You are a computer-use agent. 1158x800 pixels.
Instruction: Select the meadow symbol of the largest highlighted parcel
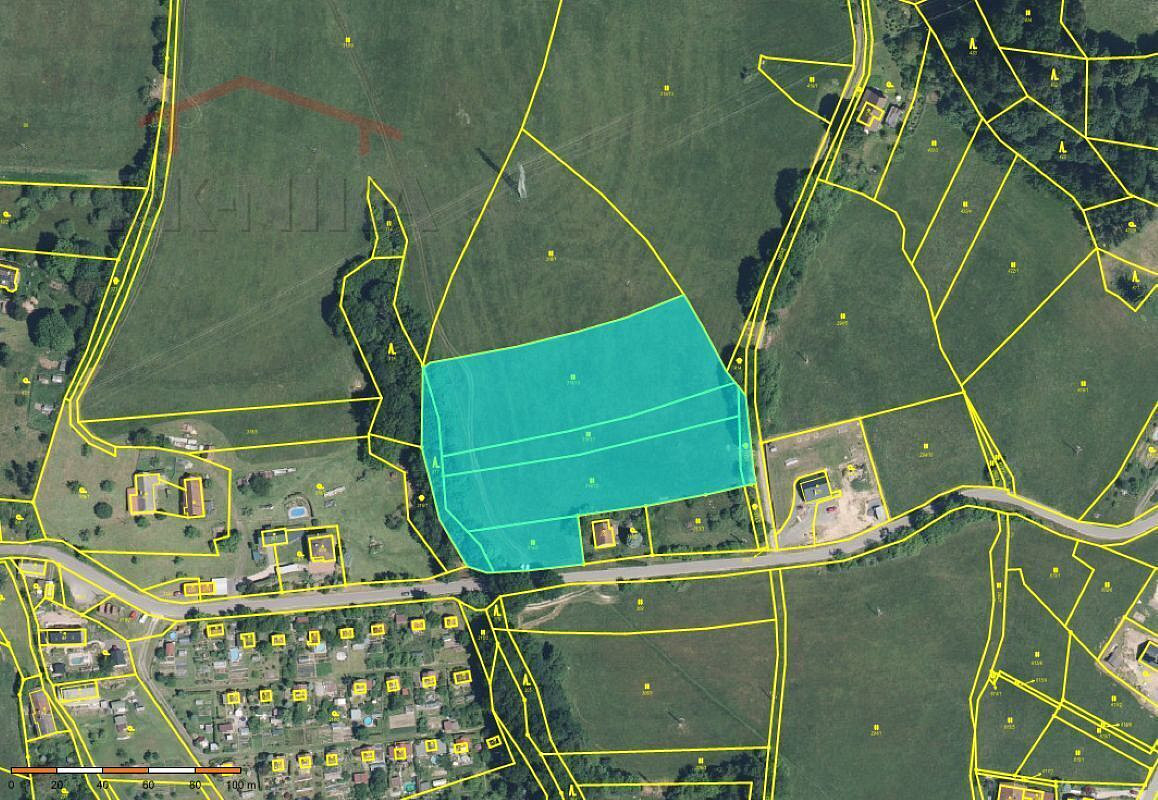[x=572, y=377]
